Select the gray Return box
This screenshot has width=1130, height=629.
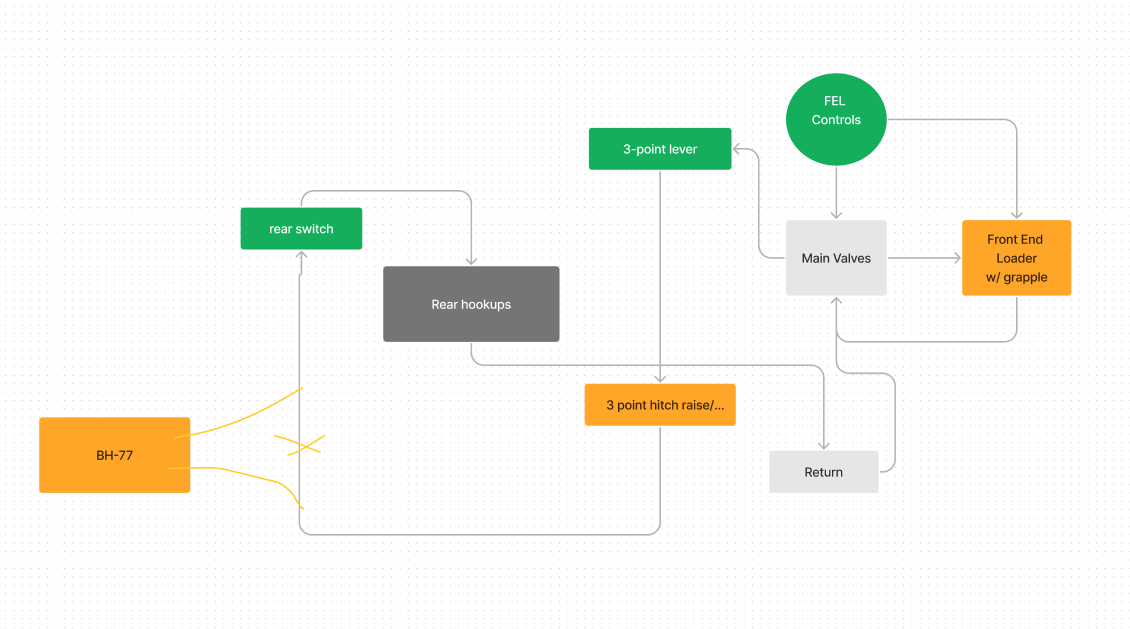click(x=823, y=472)
